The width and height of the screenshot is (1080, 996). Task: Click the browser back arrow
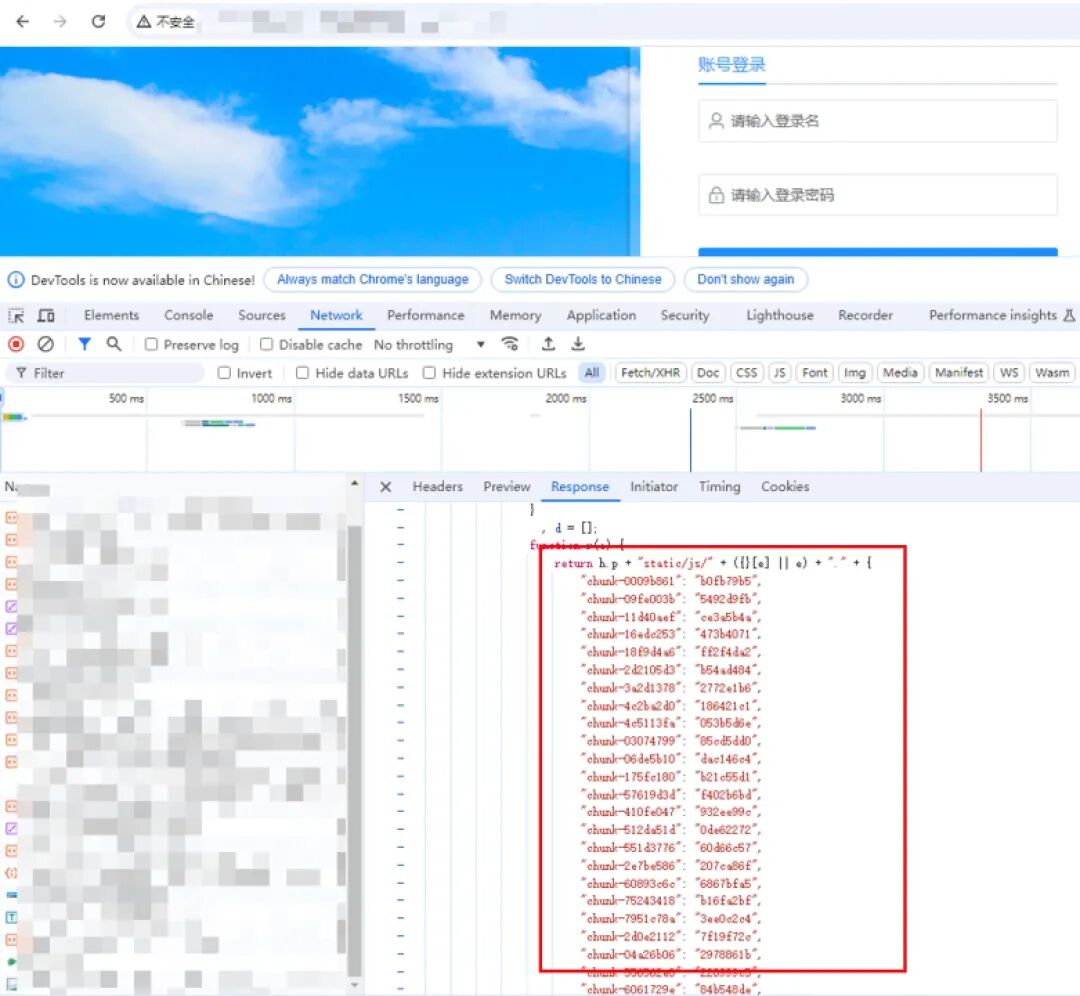click(23, 21)
